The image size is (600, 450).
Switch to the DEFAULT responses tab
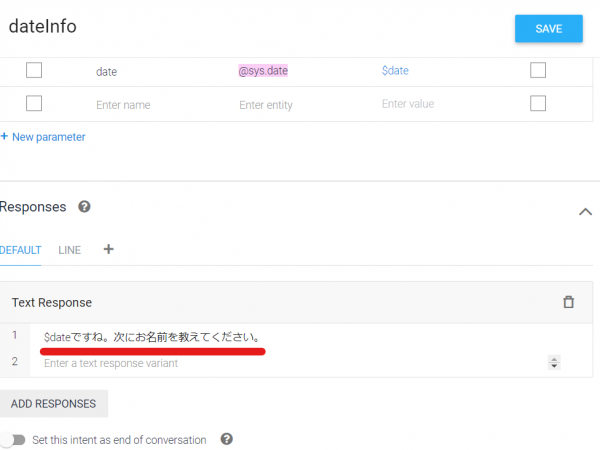[21, 249]
